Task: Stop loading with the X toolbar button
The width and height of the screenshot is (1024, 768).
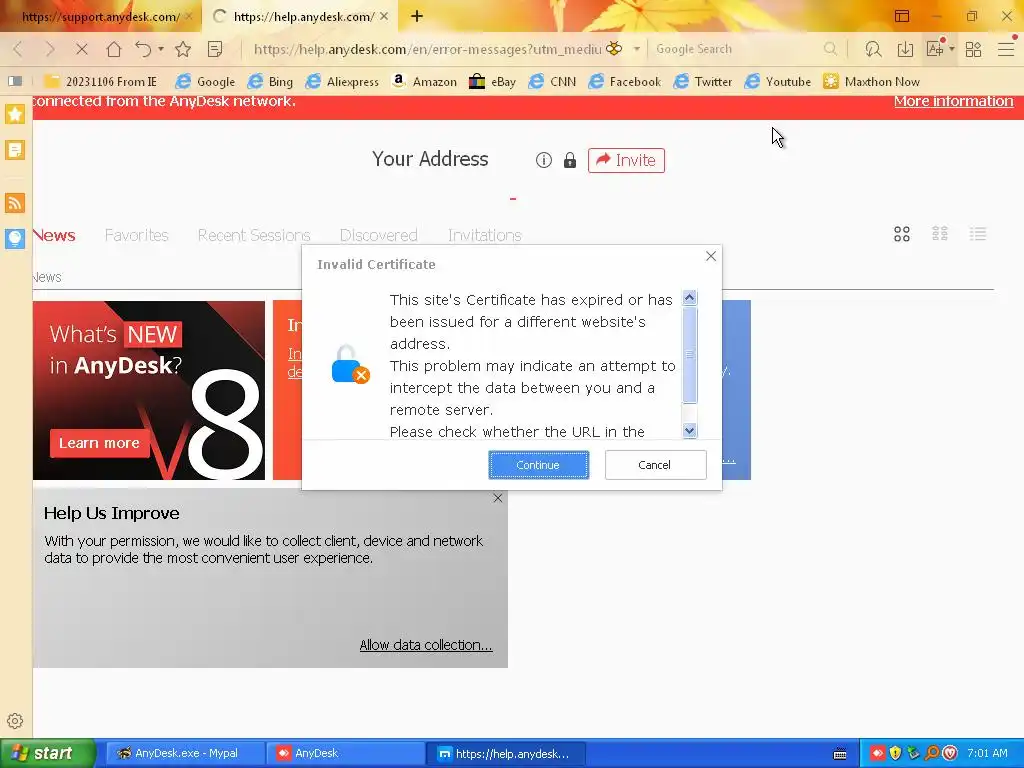Action: tap(82, 49)
